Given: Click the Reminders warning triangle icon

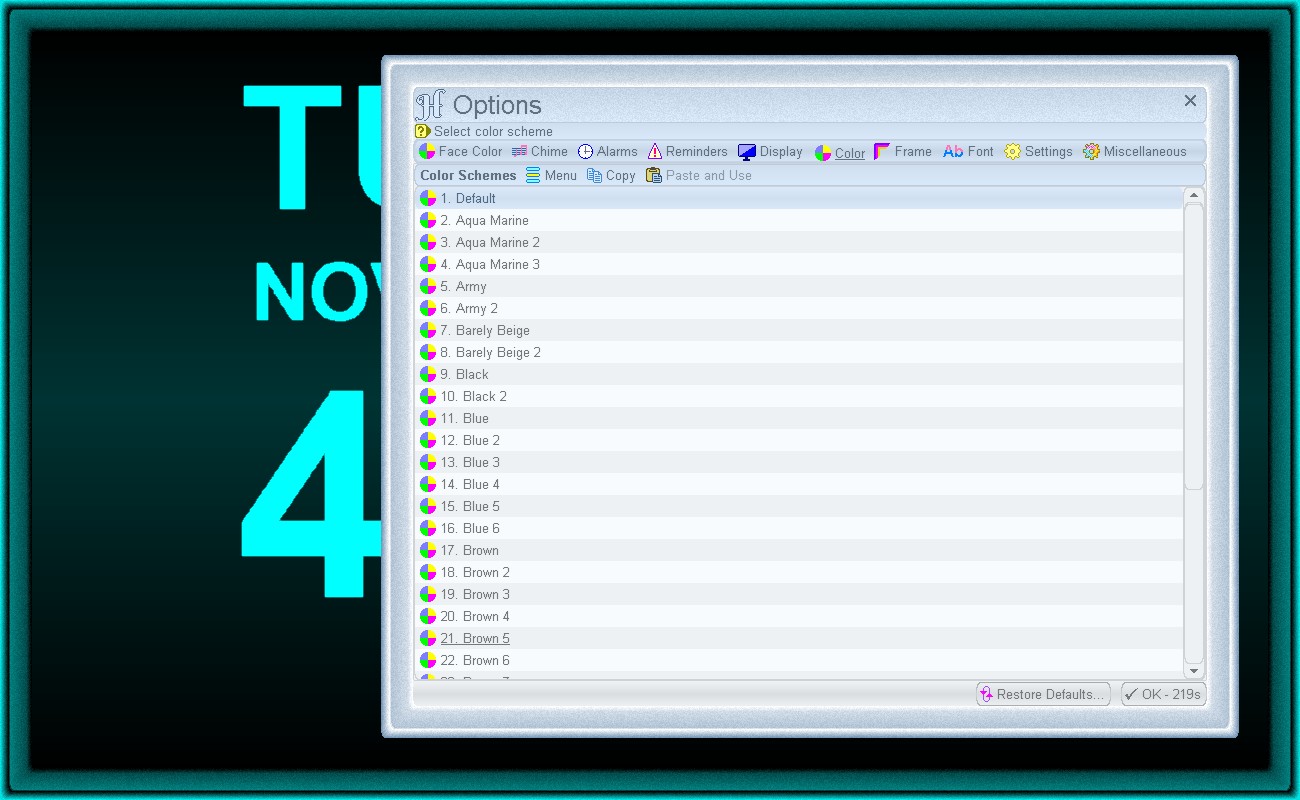Looking at the screenshot, I should click(655, 152).
